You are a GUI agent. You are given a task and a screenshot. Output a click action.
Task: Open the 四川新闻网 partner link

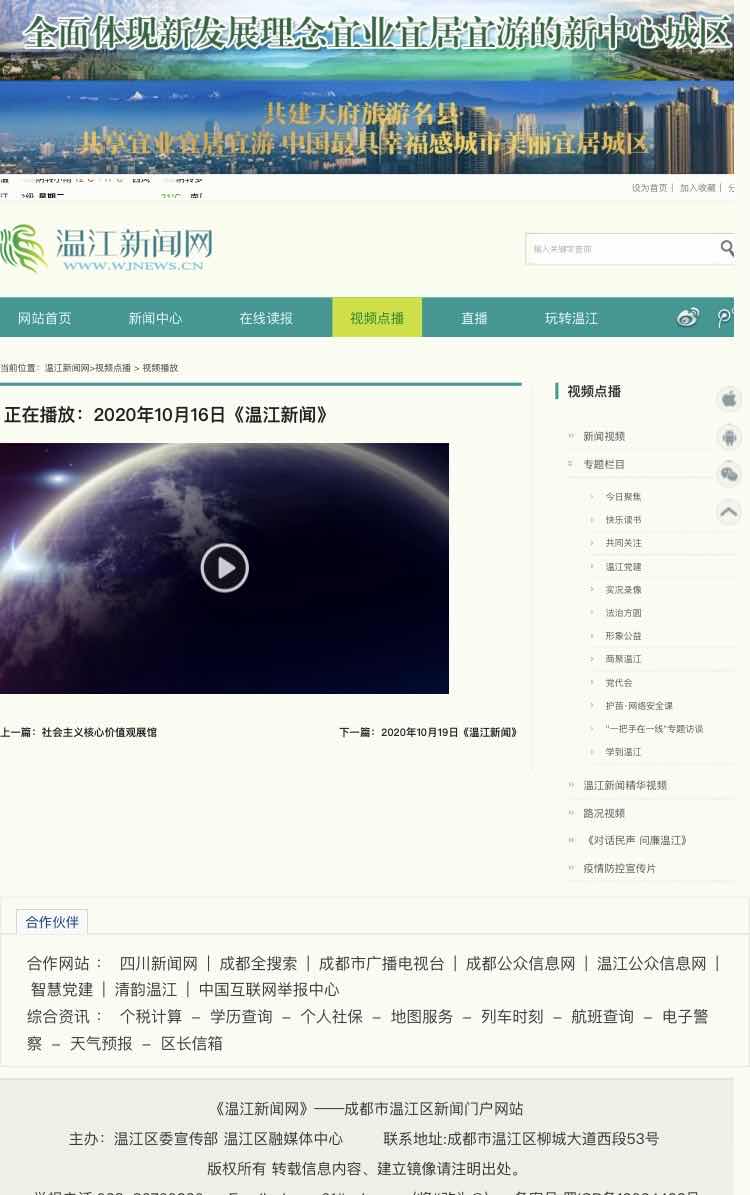coord(158,963)
